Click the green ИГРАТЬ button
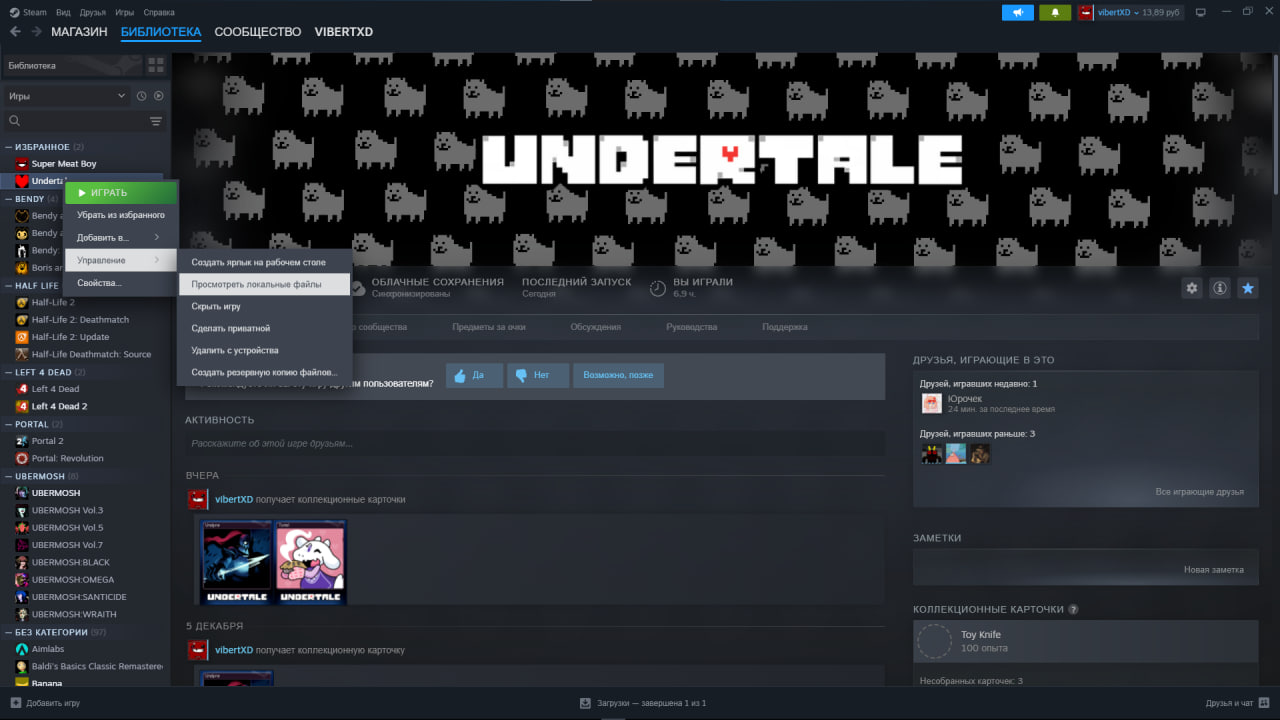 point(120,192)
